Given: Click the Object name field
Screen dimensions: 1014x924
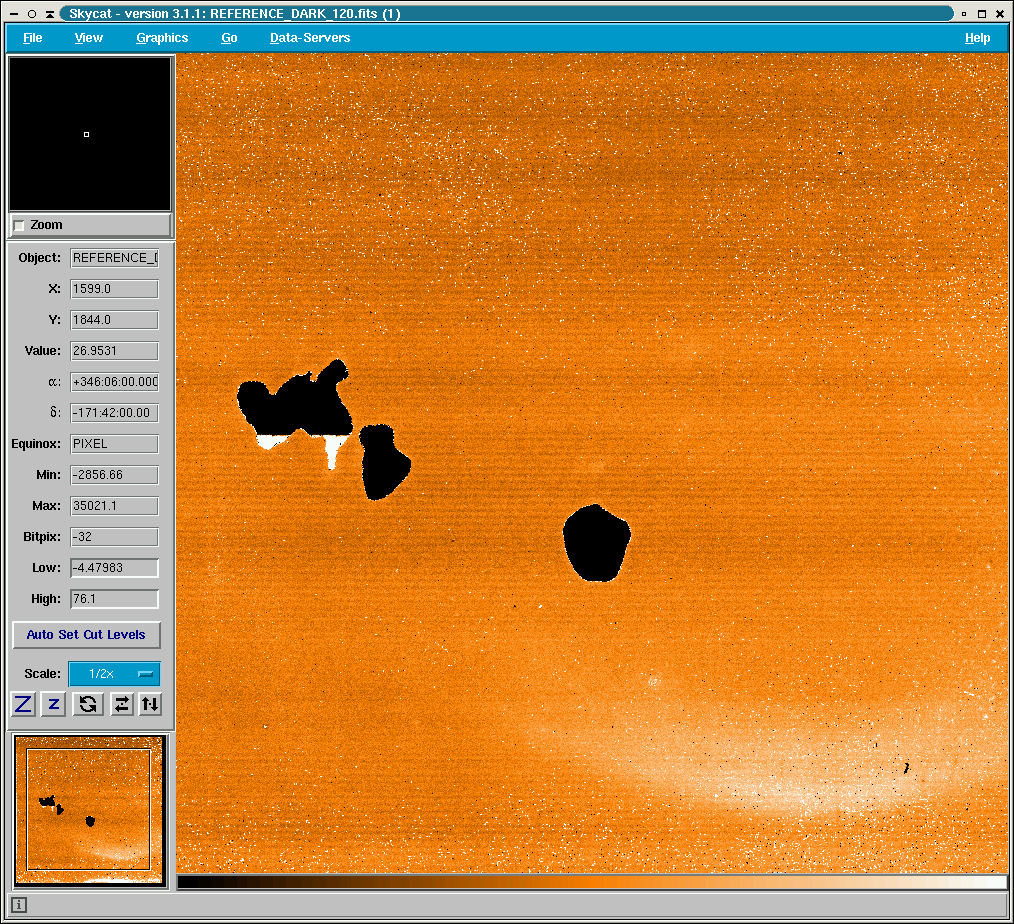Looking at the screenshot, I should coord(114,258).
